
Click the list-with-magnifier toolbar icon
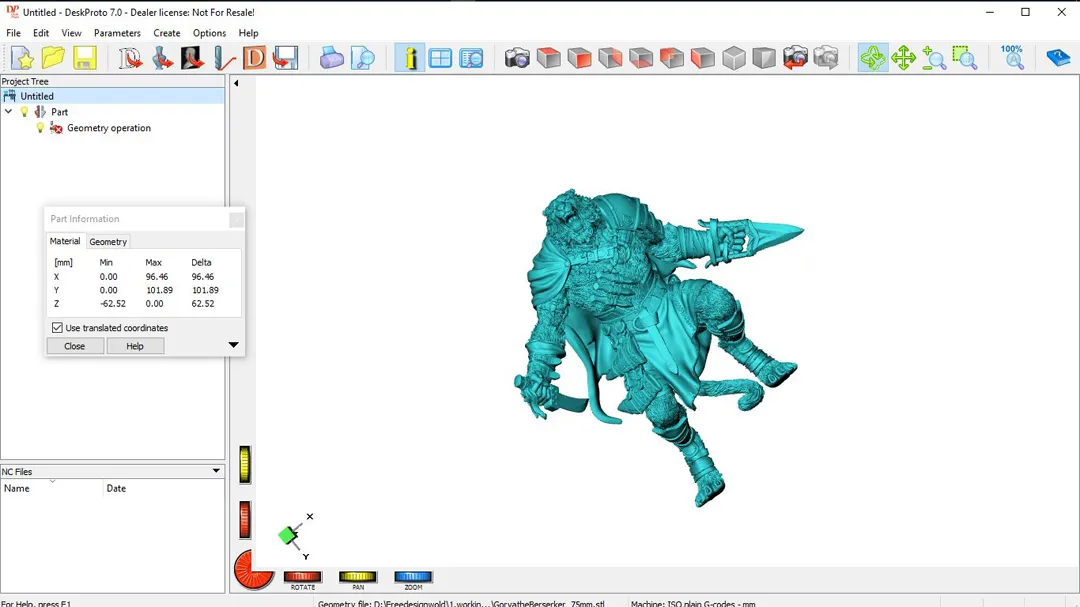click(471, 58)
